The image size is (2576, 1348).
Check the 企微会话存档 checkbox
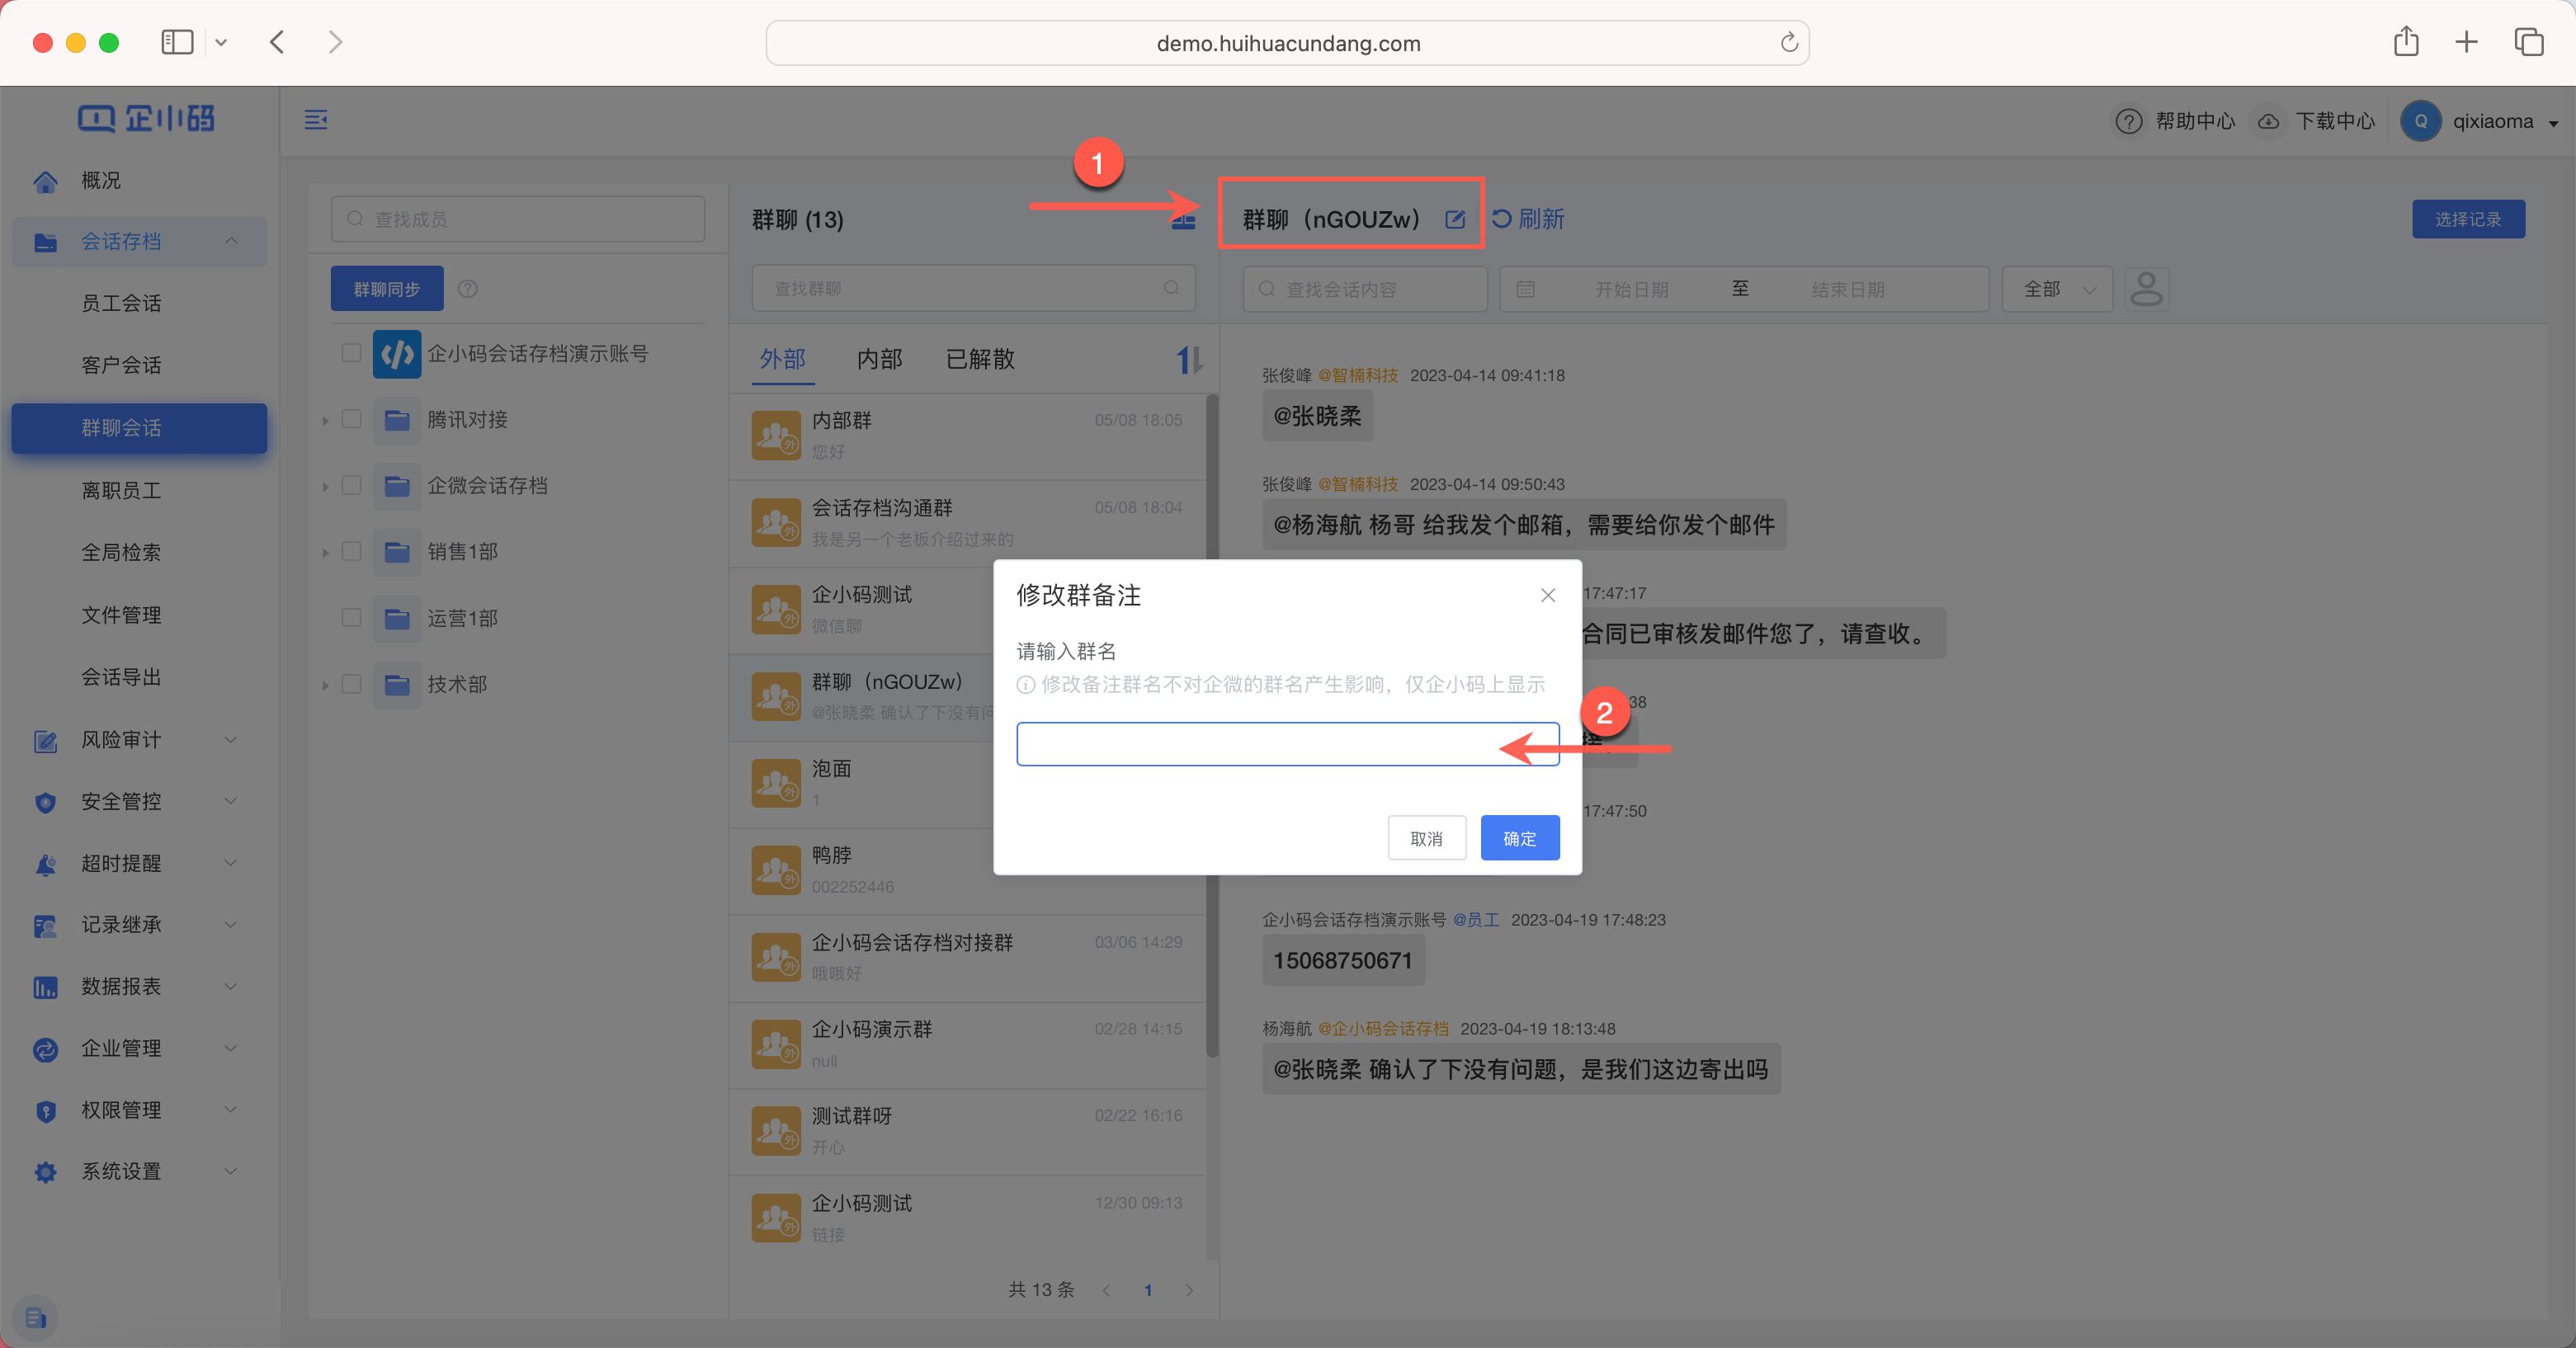tap(351, 485)
